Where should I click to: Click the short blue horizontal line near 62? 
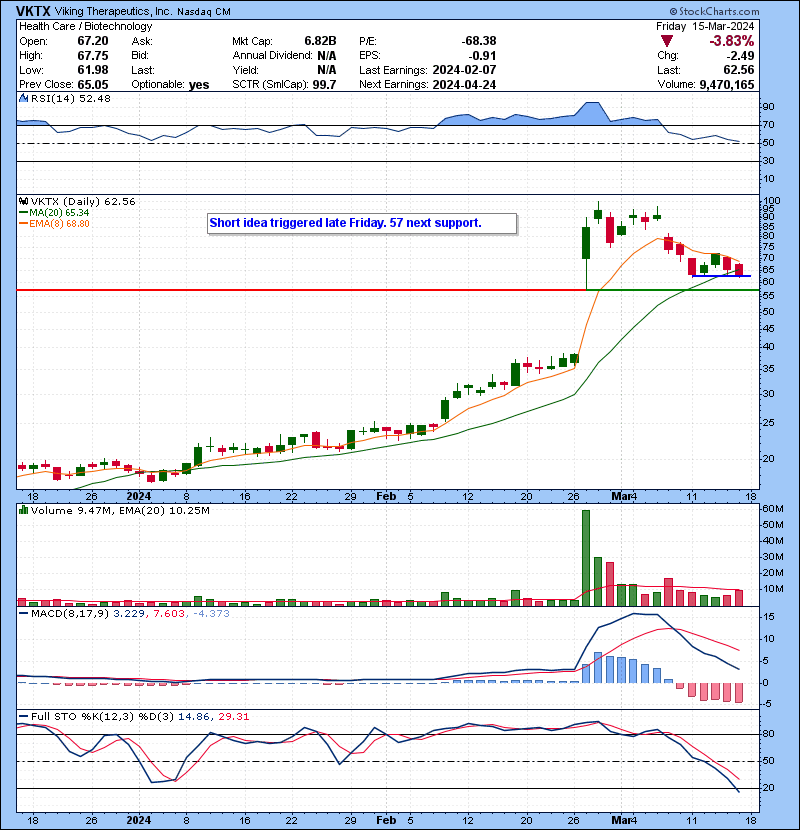pyautogui.click(x=721, y=276)
